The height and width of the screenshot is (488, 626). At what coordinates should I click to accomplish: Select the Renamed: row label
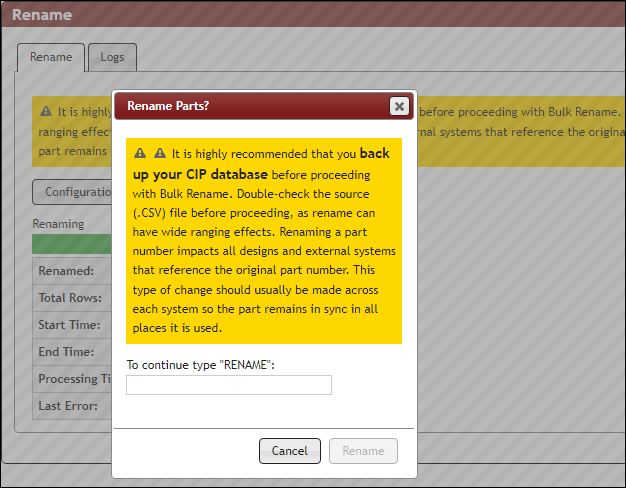66,271
